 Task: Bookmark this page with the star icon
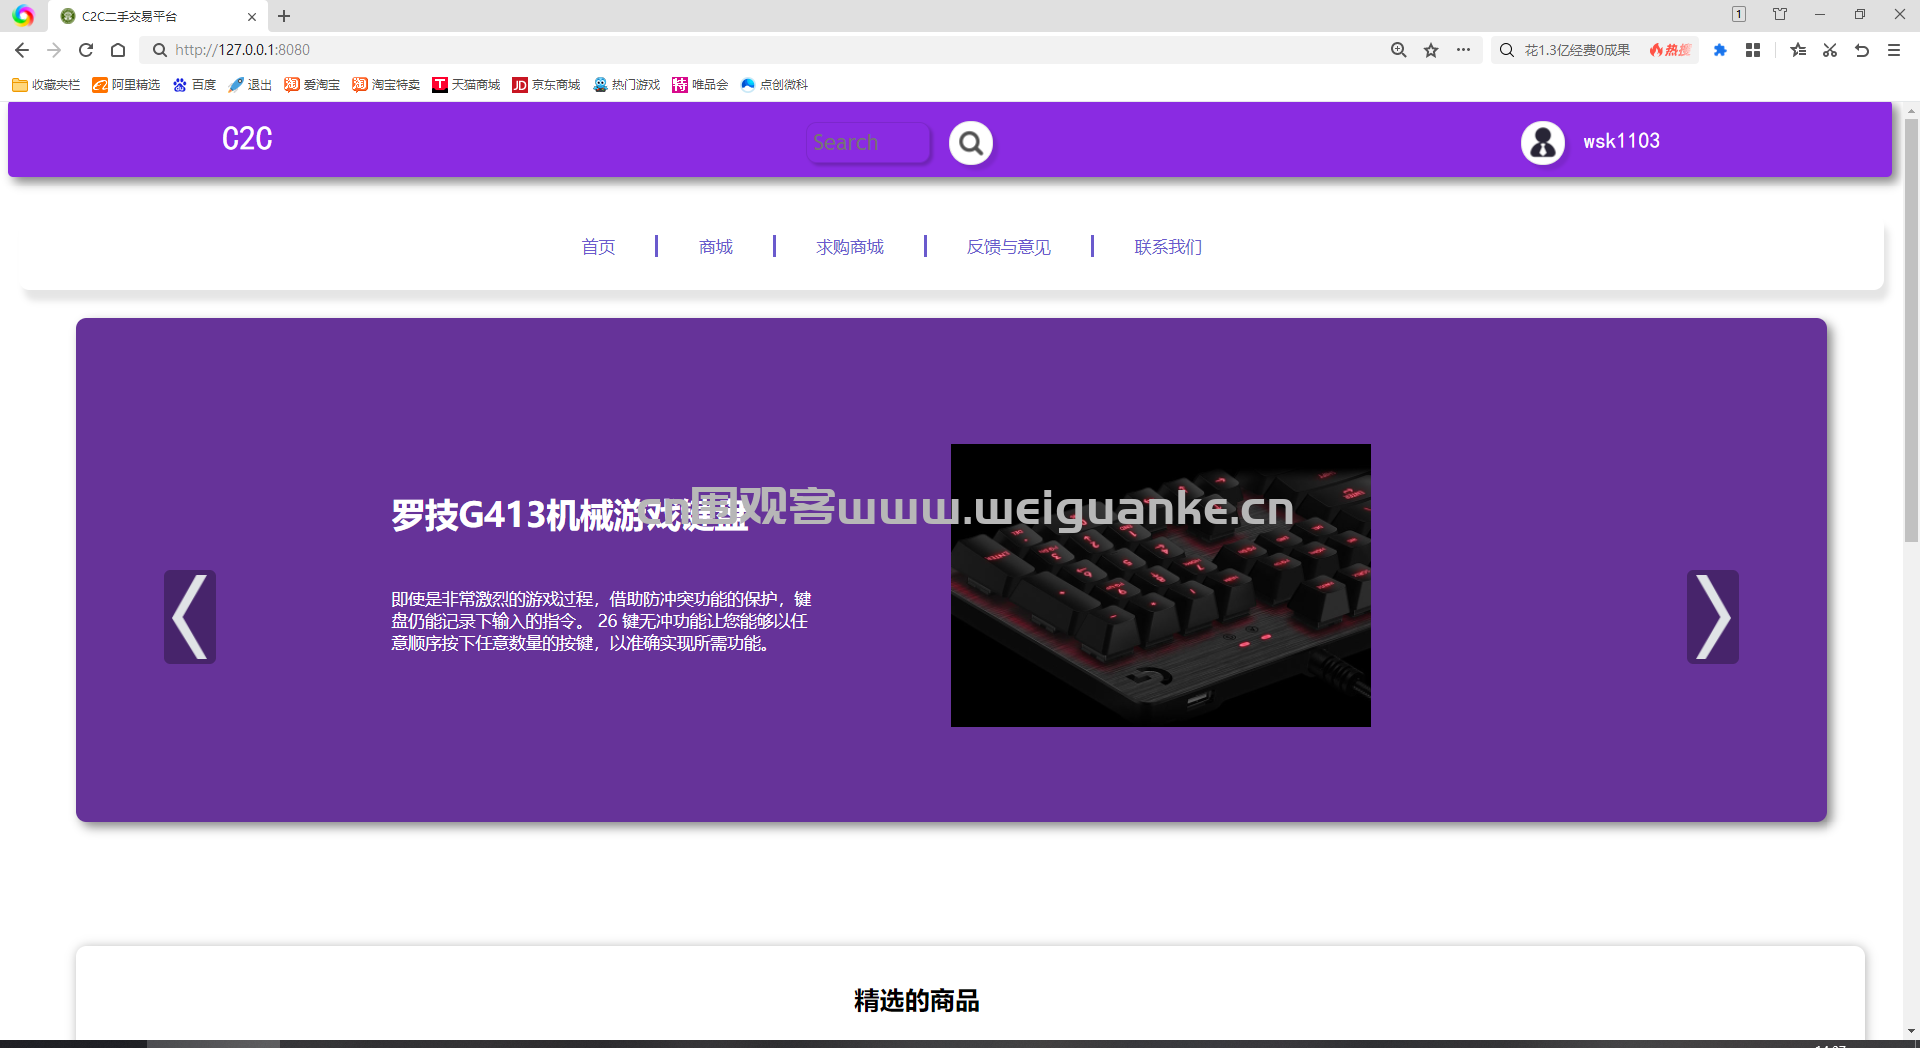(x=1431, y=50)
